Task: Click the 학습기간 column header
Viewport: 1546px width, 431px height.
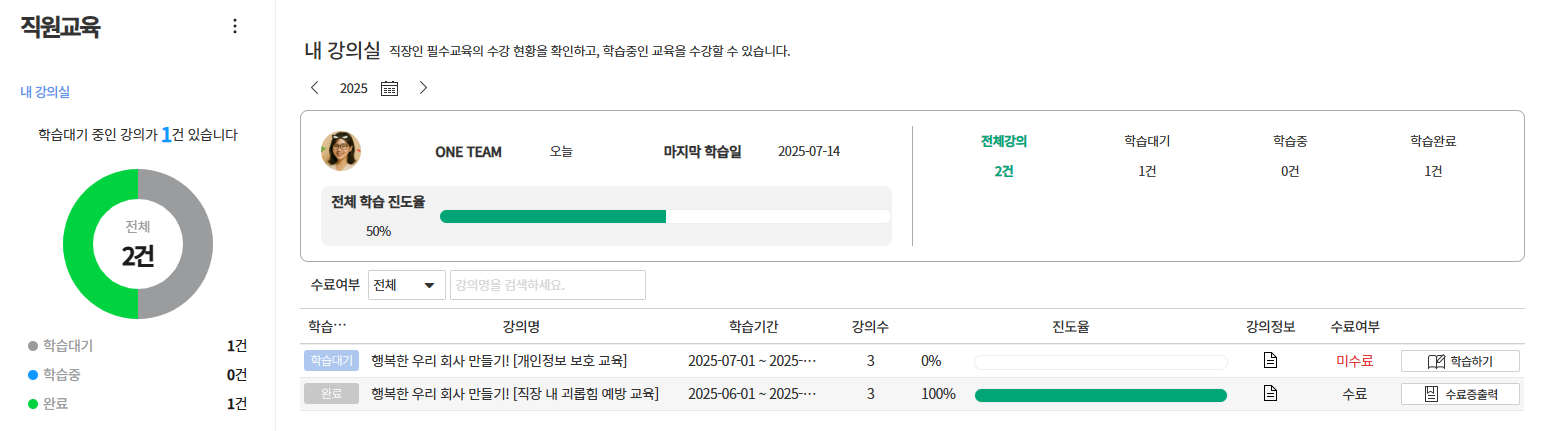Action: point(754,326)
